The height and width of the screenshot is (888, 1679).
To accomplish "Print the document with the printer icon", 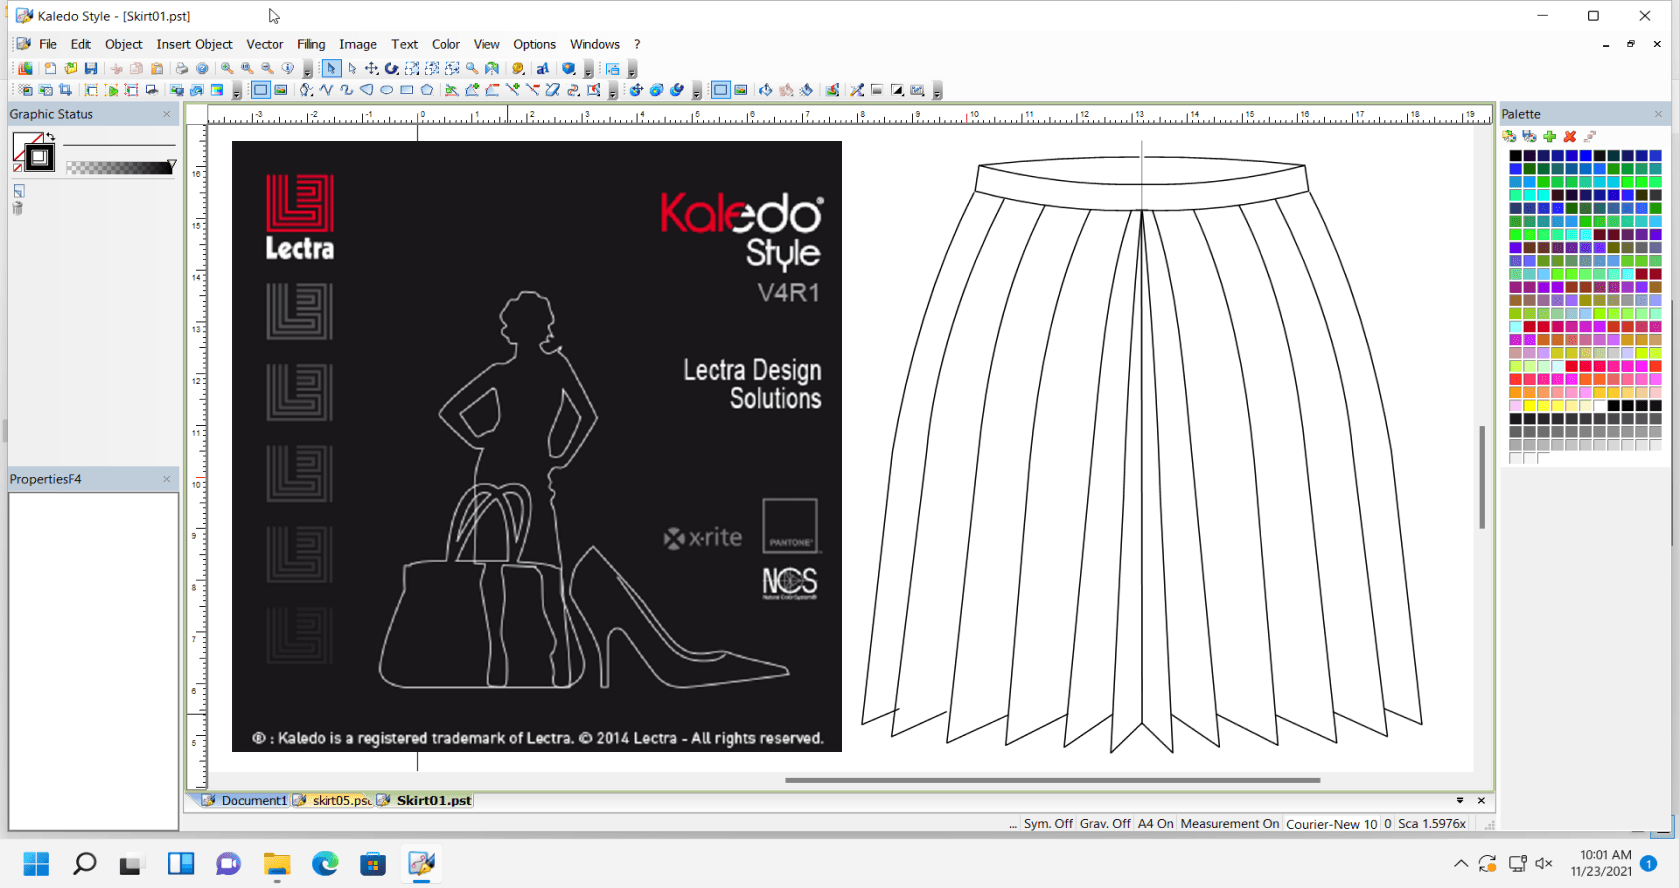I will coord(181,68).
